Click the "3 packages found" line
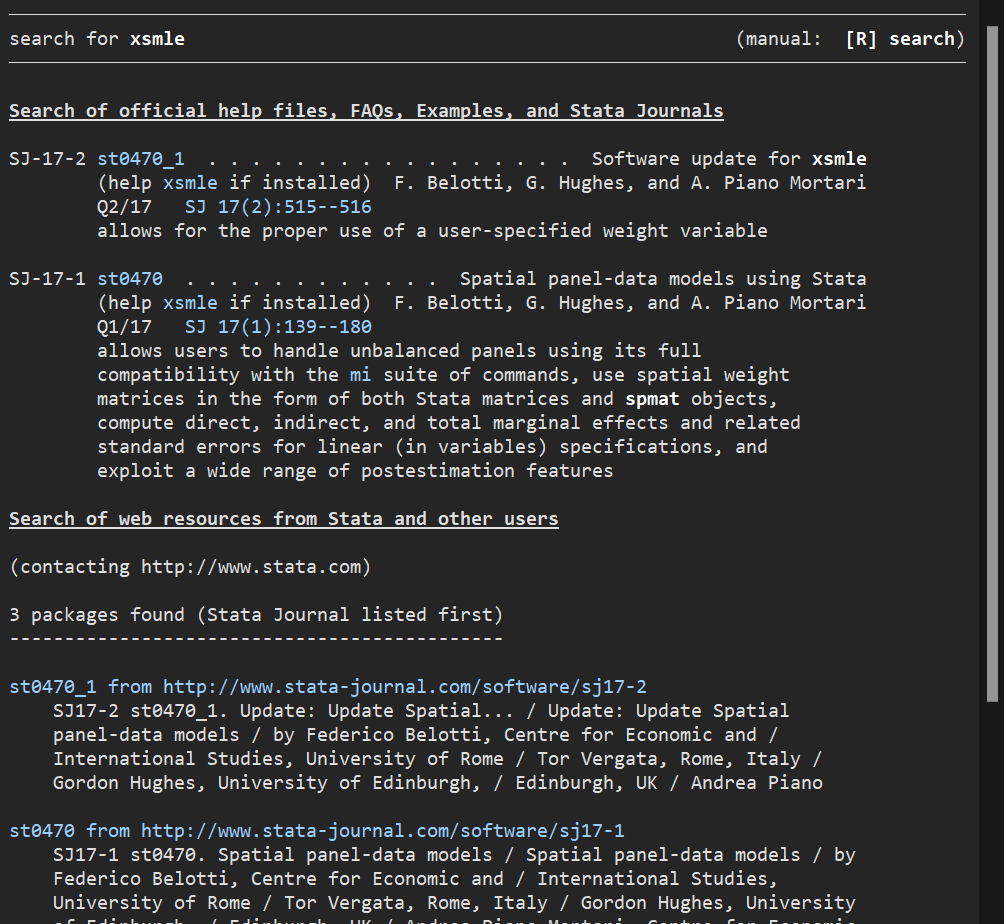Screen dimensions: 1004x924 [x=256, y=615]
